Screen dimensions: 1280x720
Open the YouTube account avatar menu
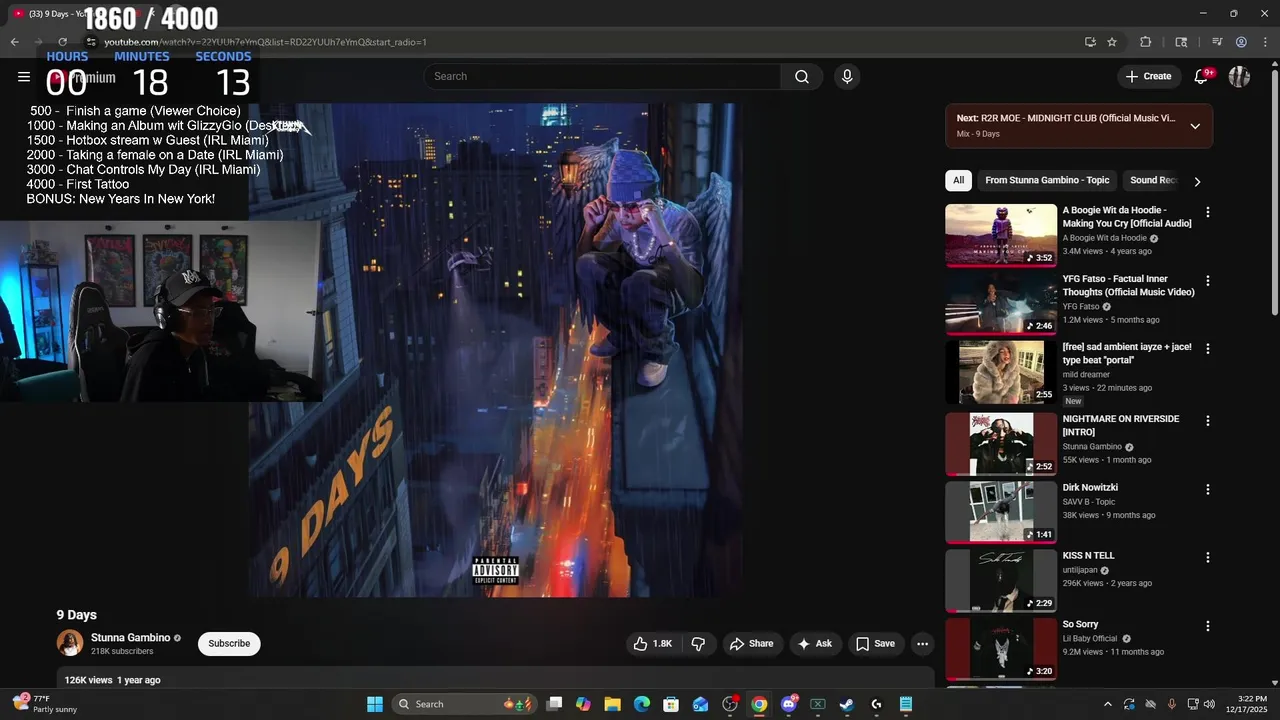pyautogui.click(x=1239, y=76)
